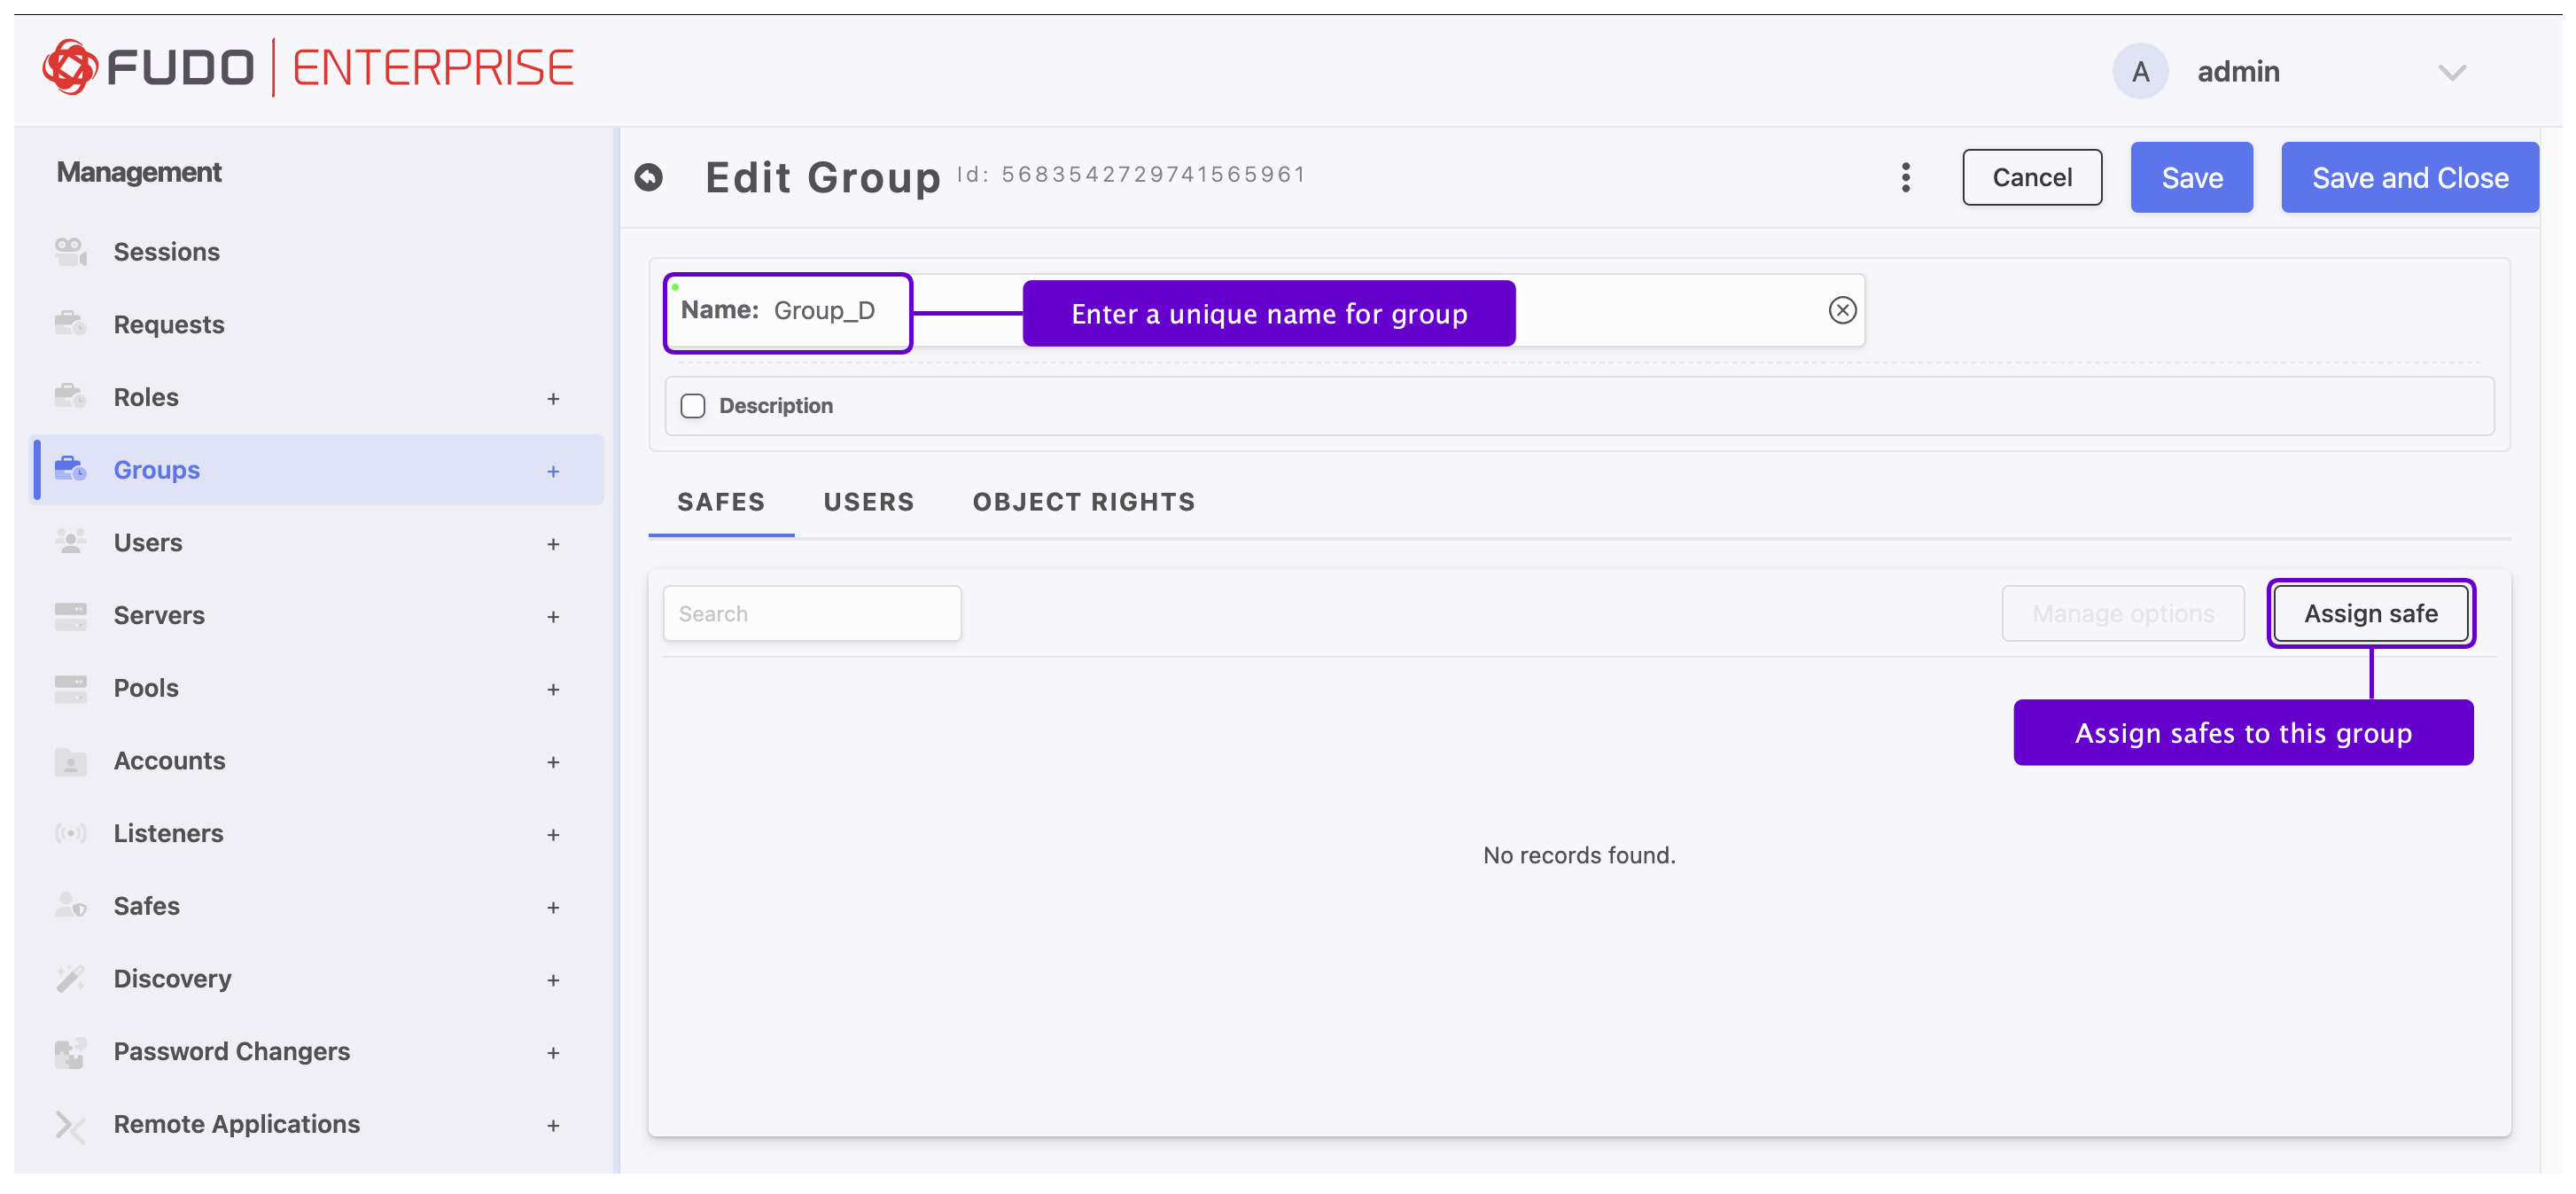Click the Cancel button
Image resolution: width=2576 pixels, height=1194 pixels.
pyautogui.click(x=2031, y=177)
